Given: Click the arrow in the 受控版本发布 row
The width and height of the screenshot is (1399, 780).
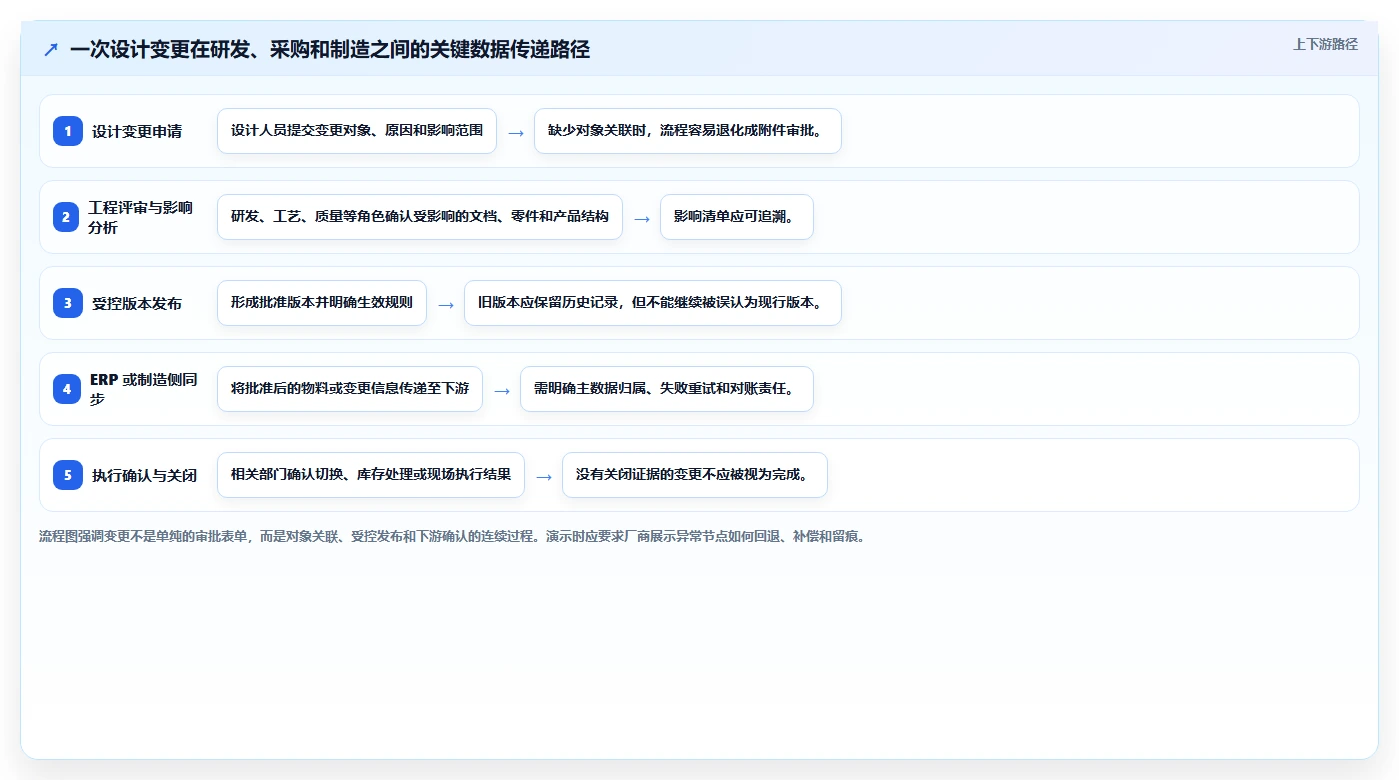Looking at the screenshot, I should pos(446,304).
